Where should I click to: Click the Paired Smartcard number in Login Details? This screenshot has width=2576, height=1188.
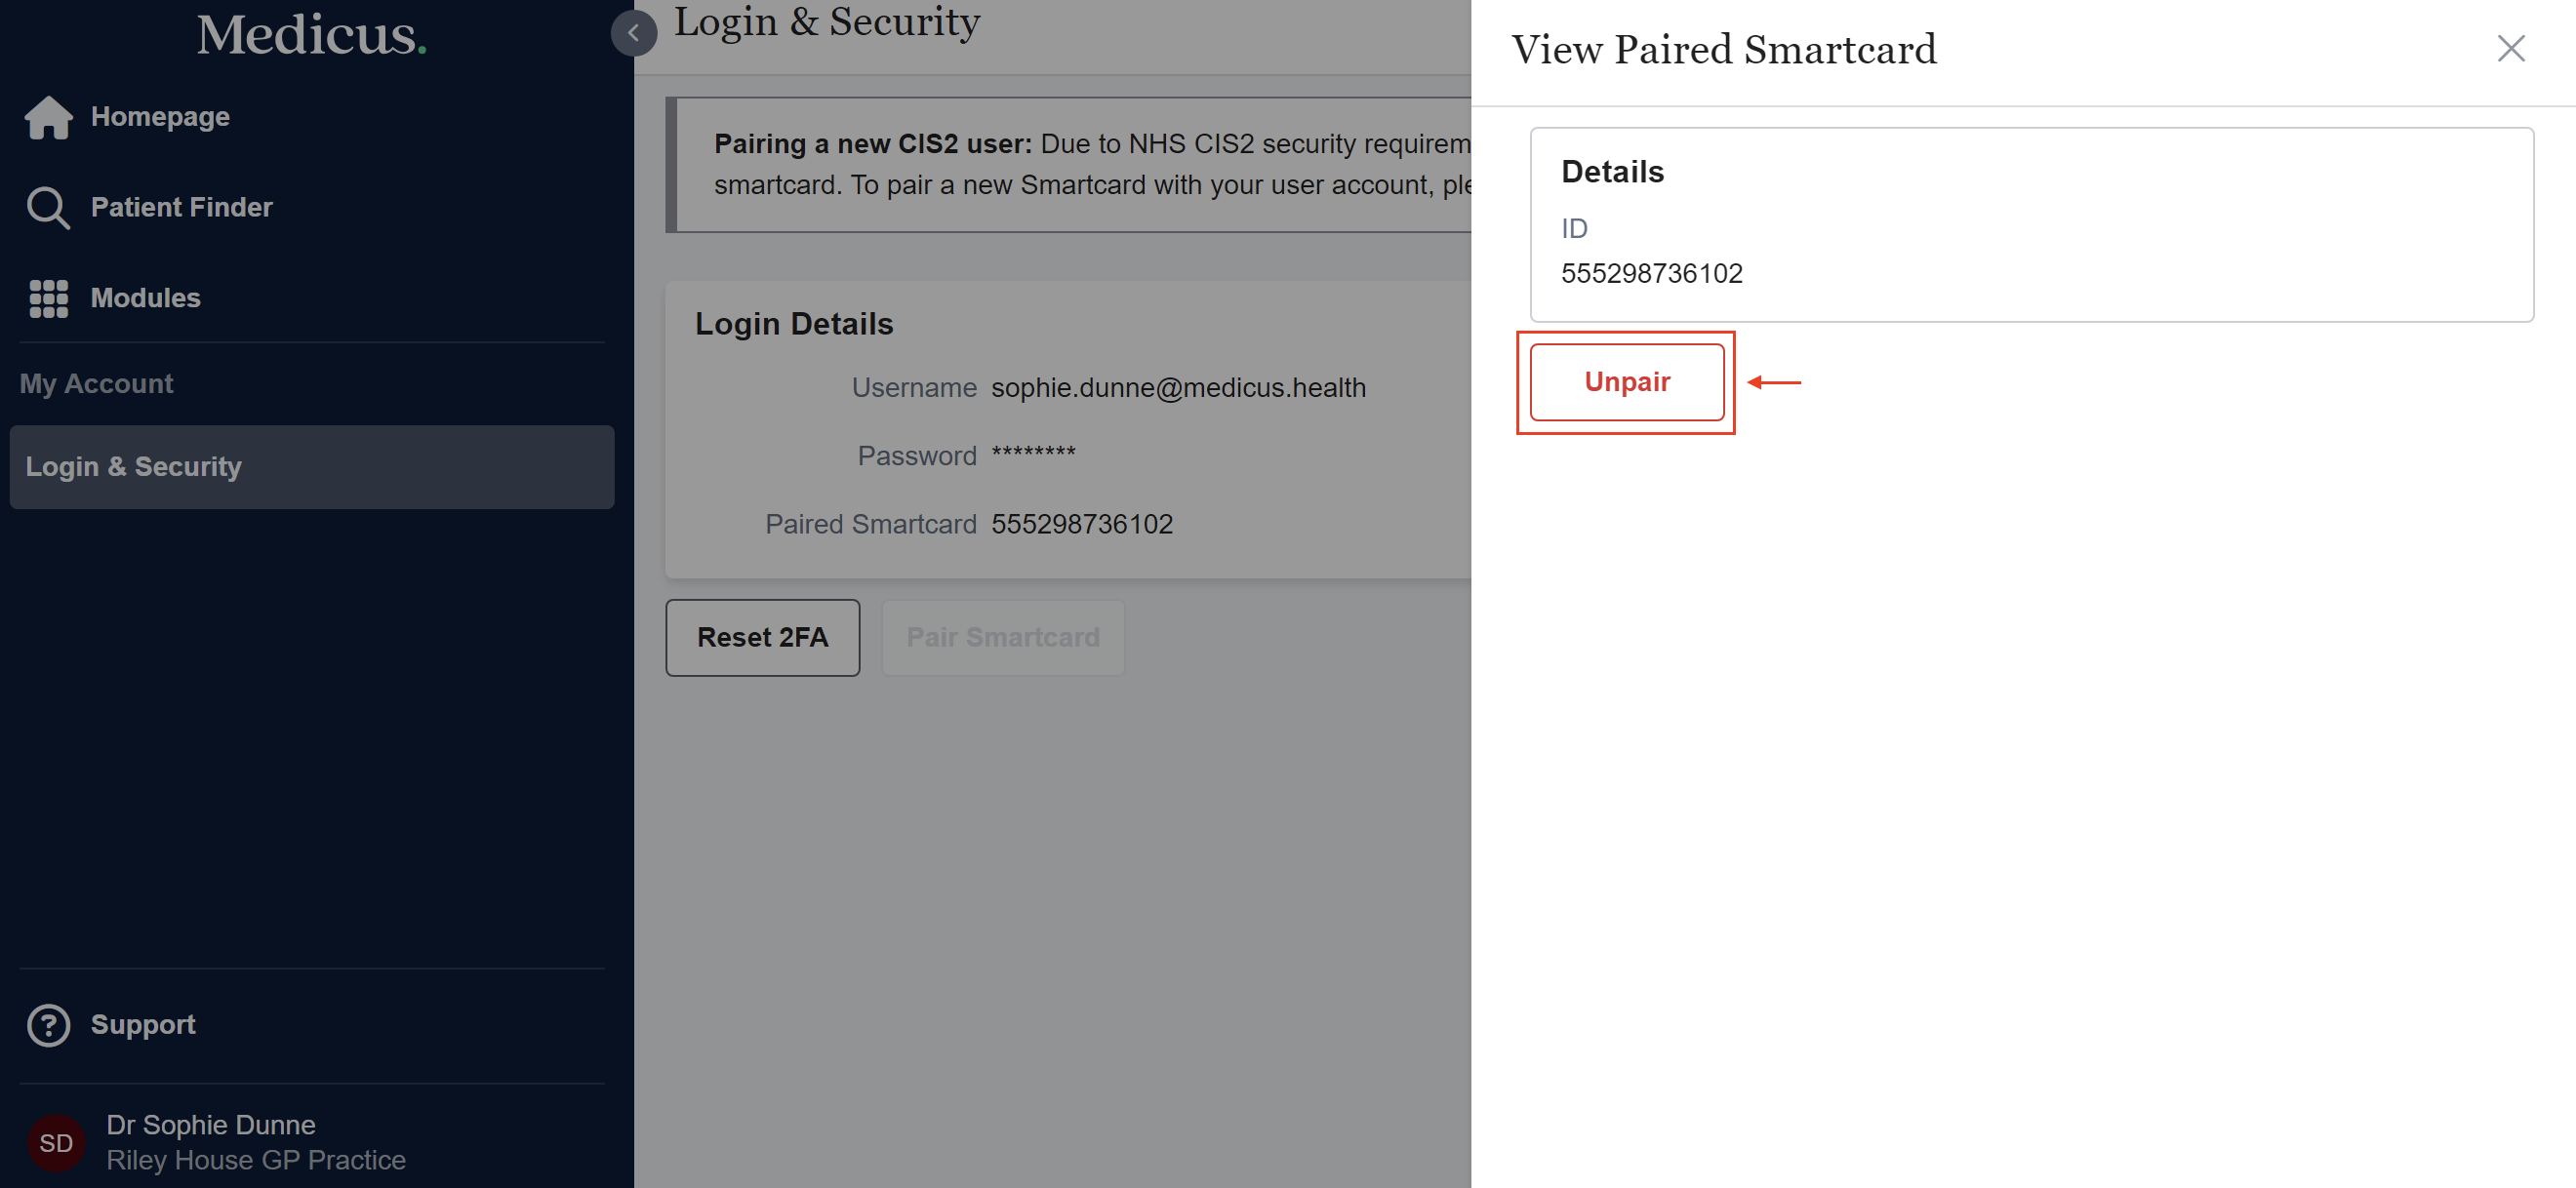pyautogui.click(x=1081, y=524)
